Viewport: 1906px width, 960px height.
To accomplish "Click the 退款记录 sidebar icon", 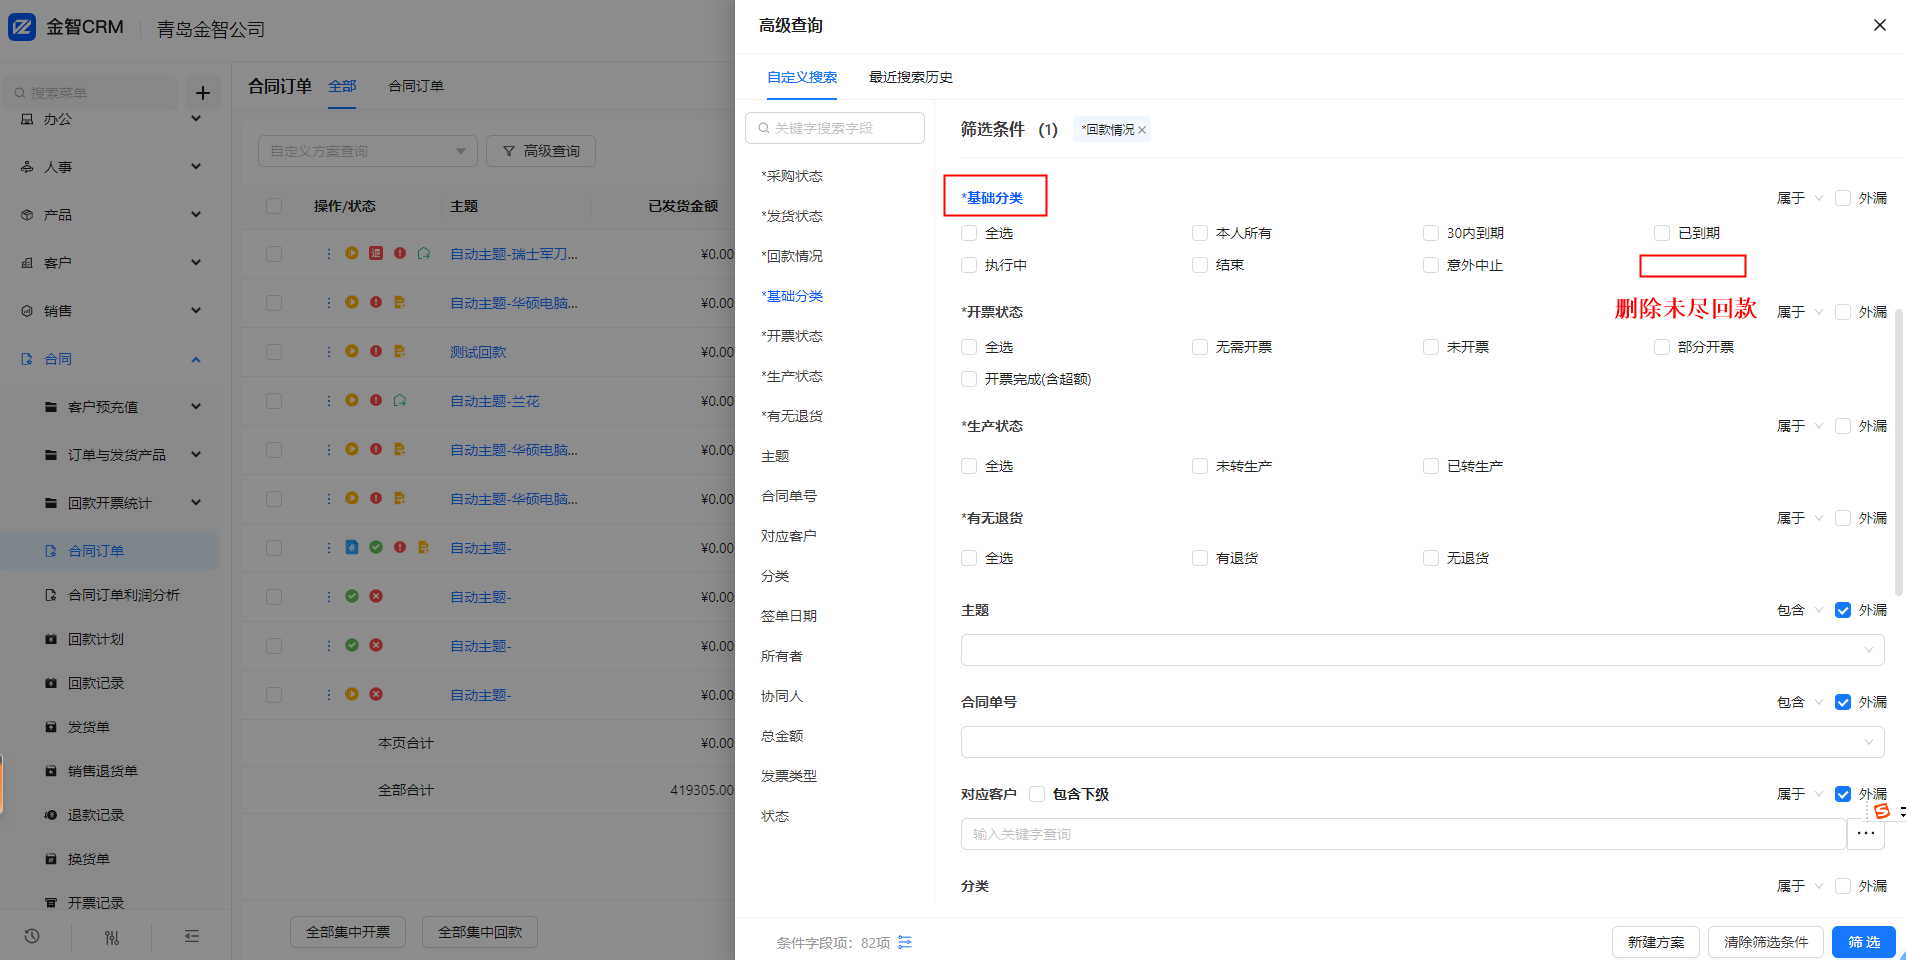I will [51, 815].
